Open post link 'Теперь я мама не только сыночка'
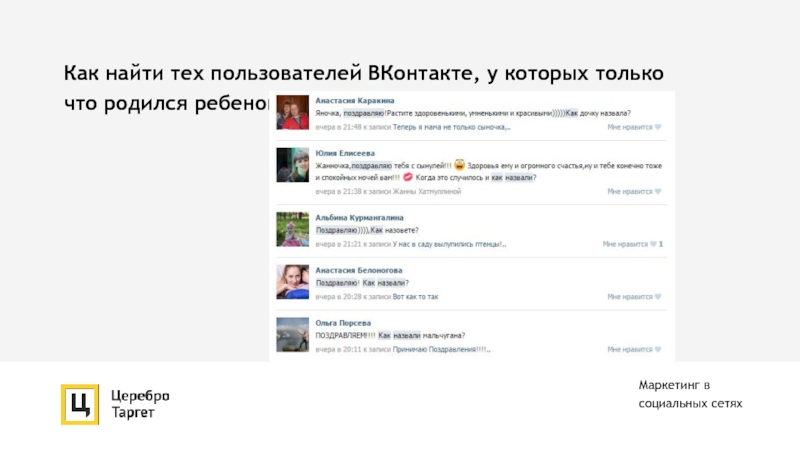Viewport: 800px width, 450px height. pos(452,127)
